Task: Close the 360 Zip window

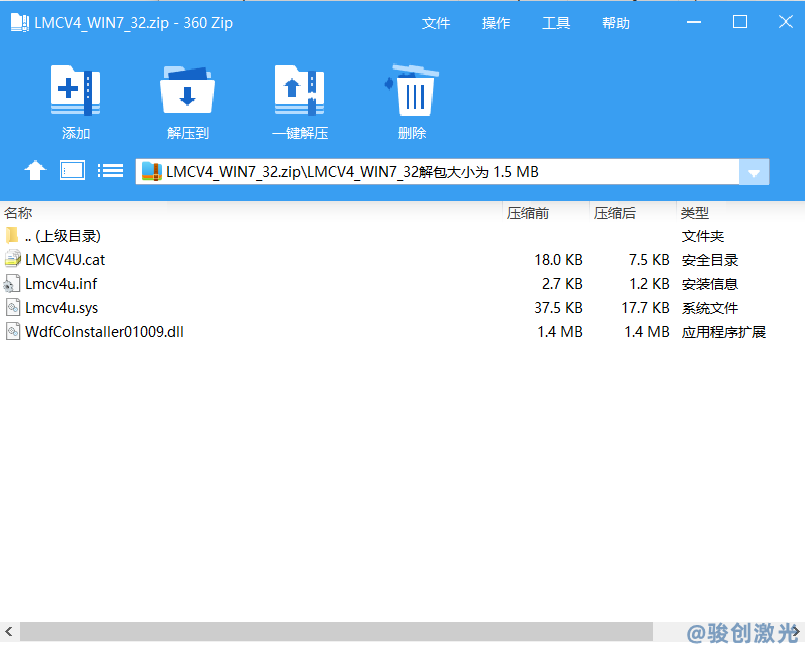Action: 785,22
